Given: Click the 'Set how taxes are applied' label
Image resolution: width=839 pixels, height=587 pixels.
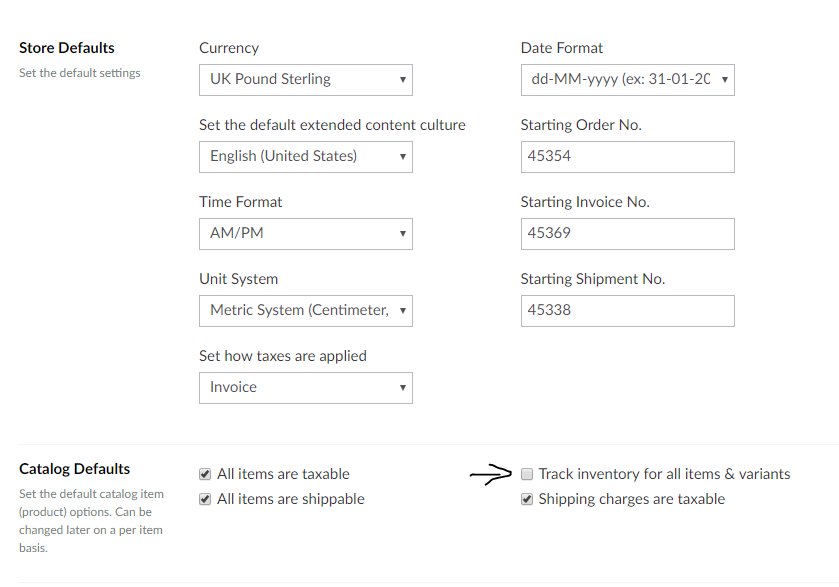Looking at the screenshot, I should [x=283, y=356].
